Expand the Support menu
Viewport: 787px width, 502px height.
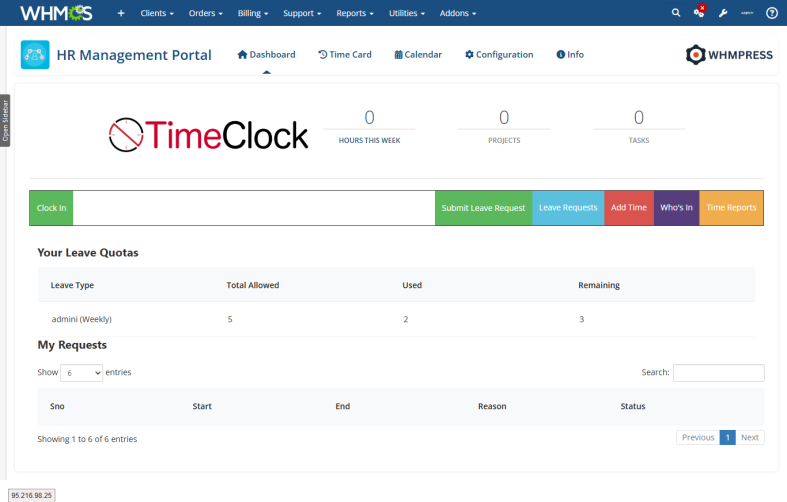click(302, 13)
